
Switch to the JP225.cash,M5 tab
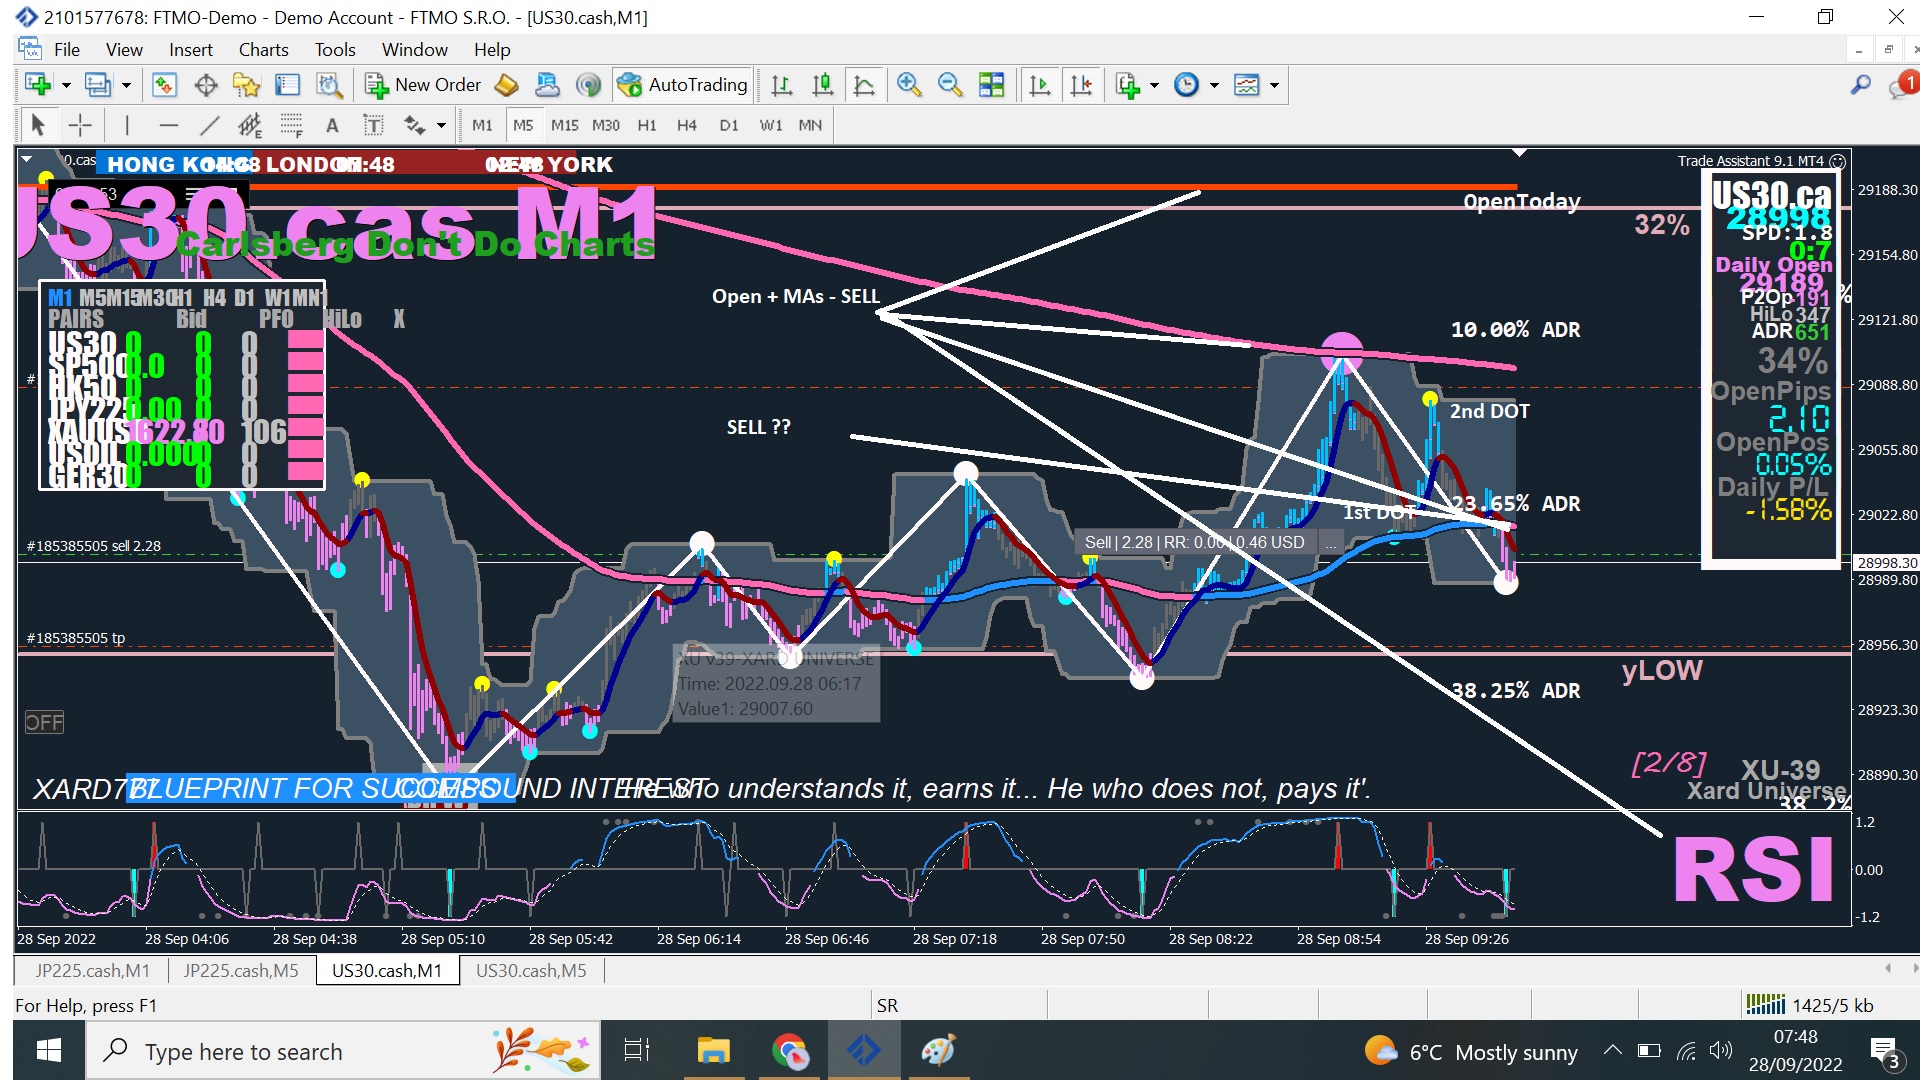tap(240, 970)
